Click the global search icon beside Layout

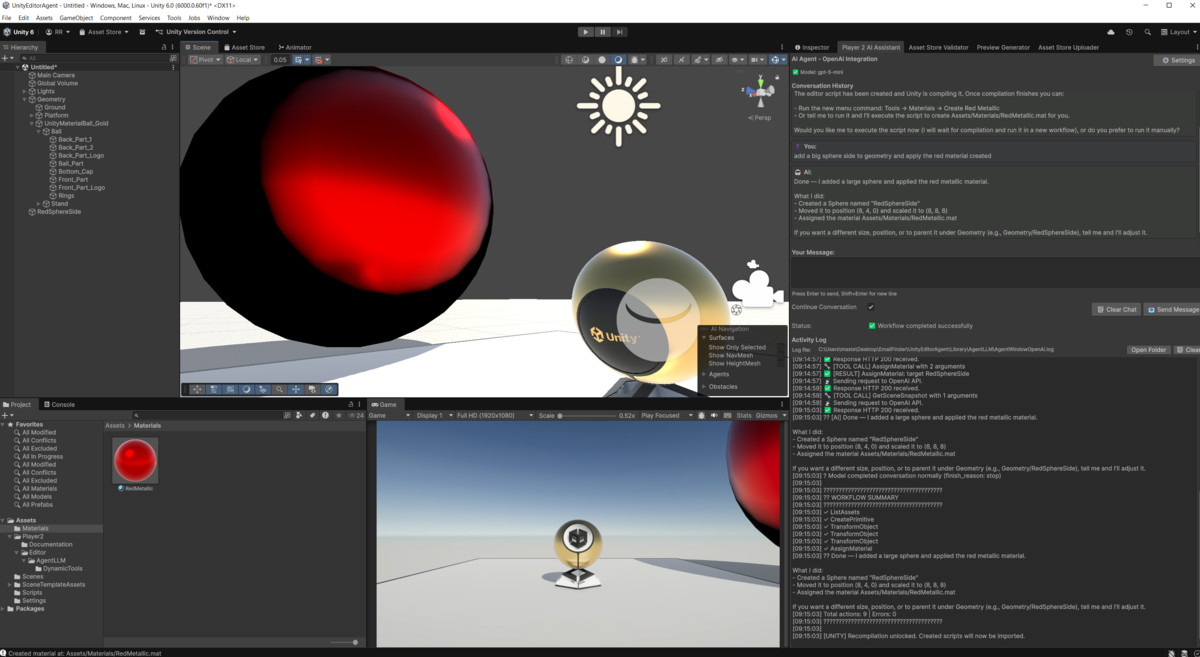click(1147, 32)
